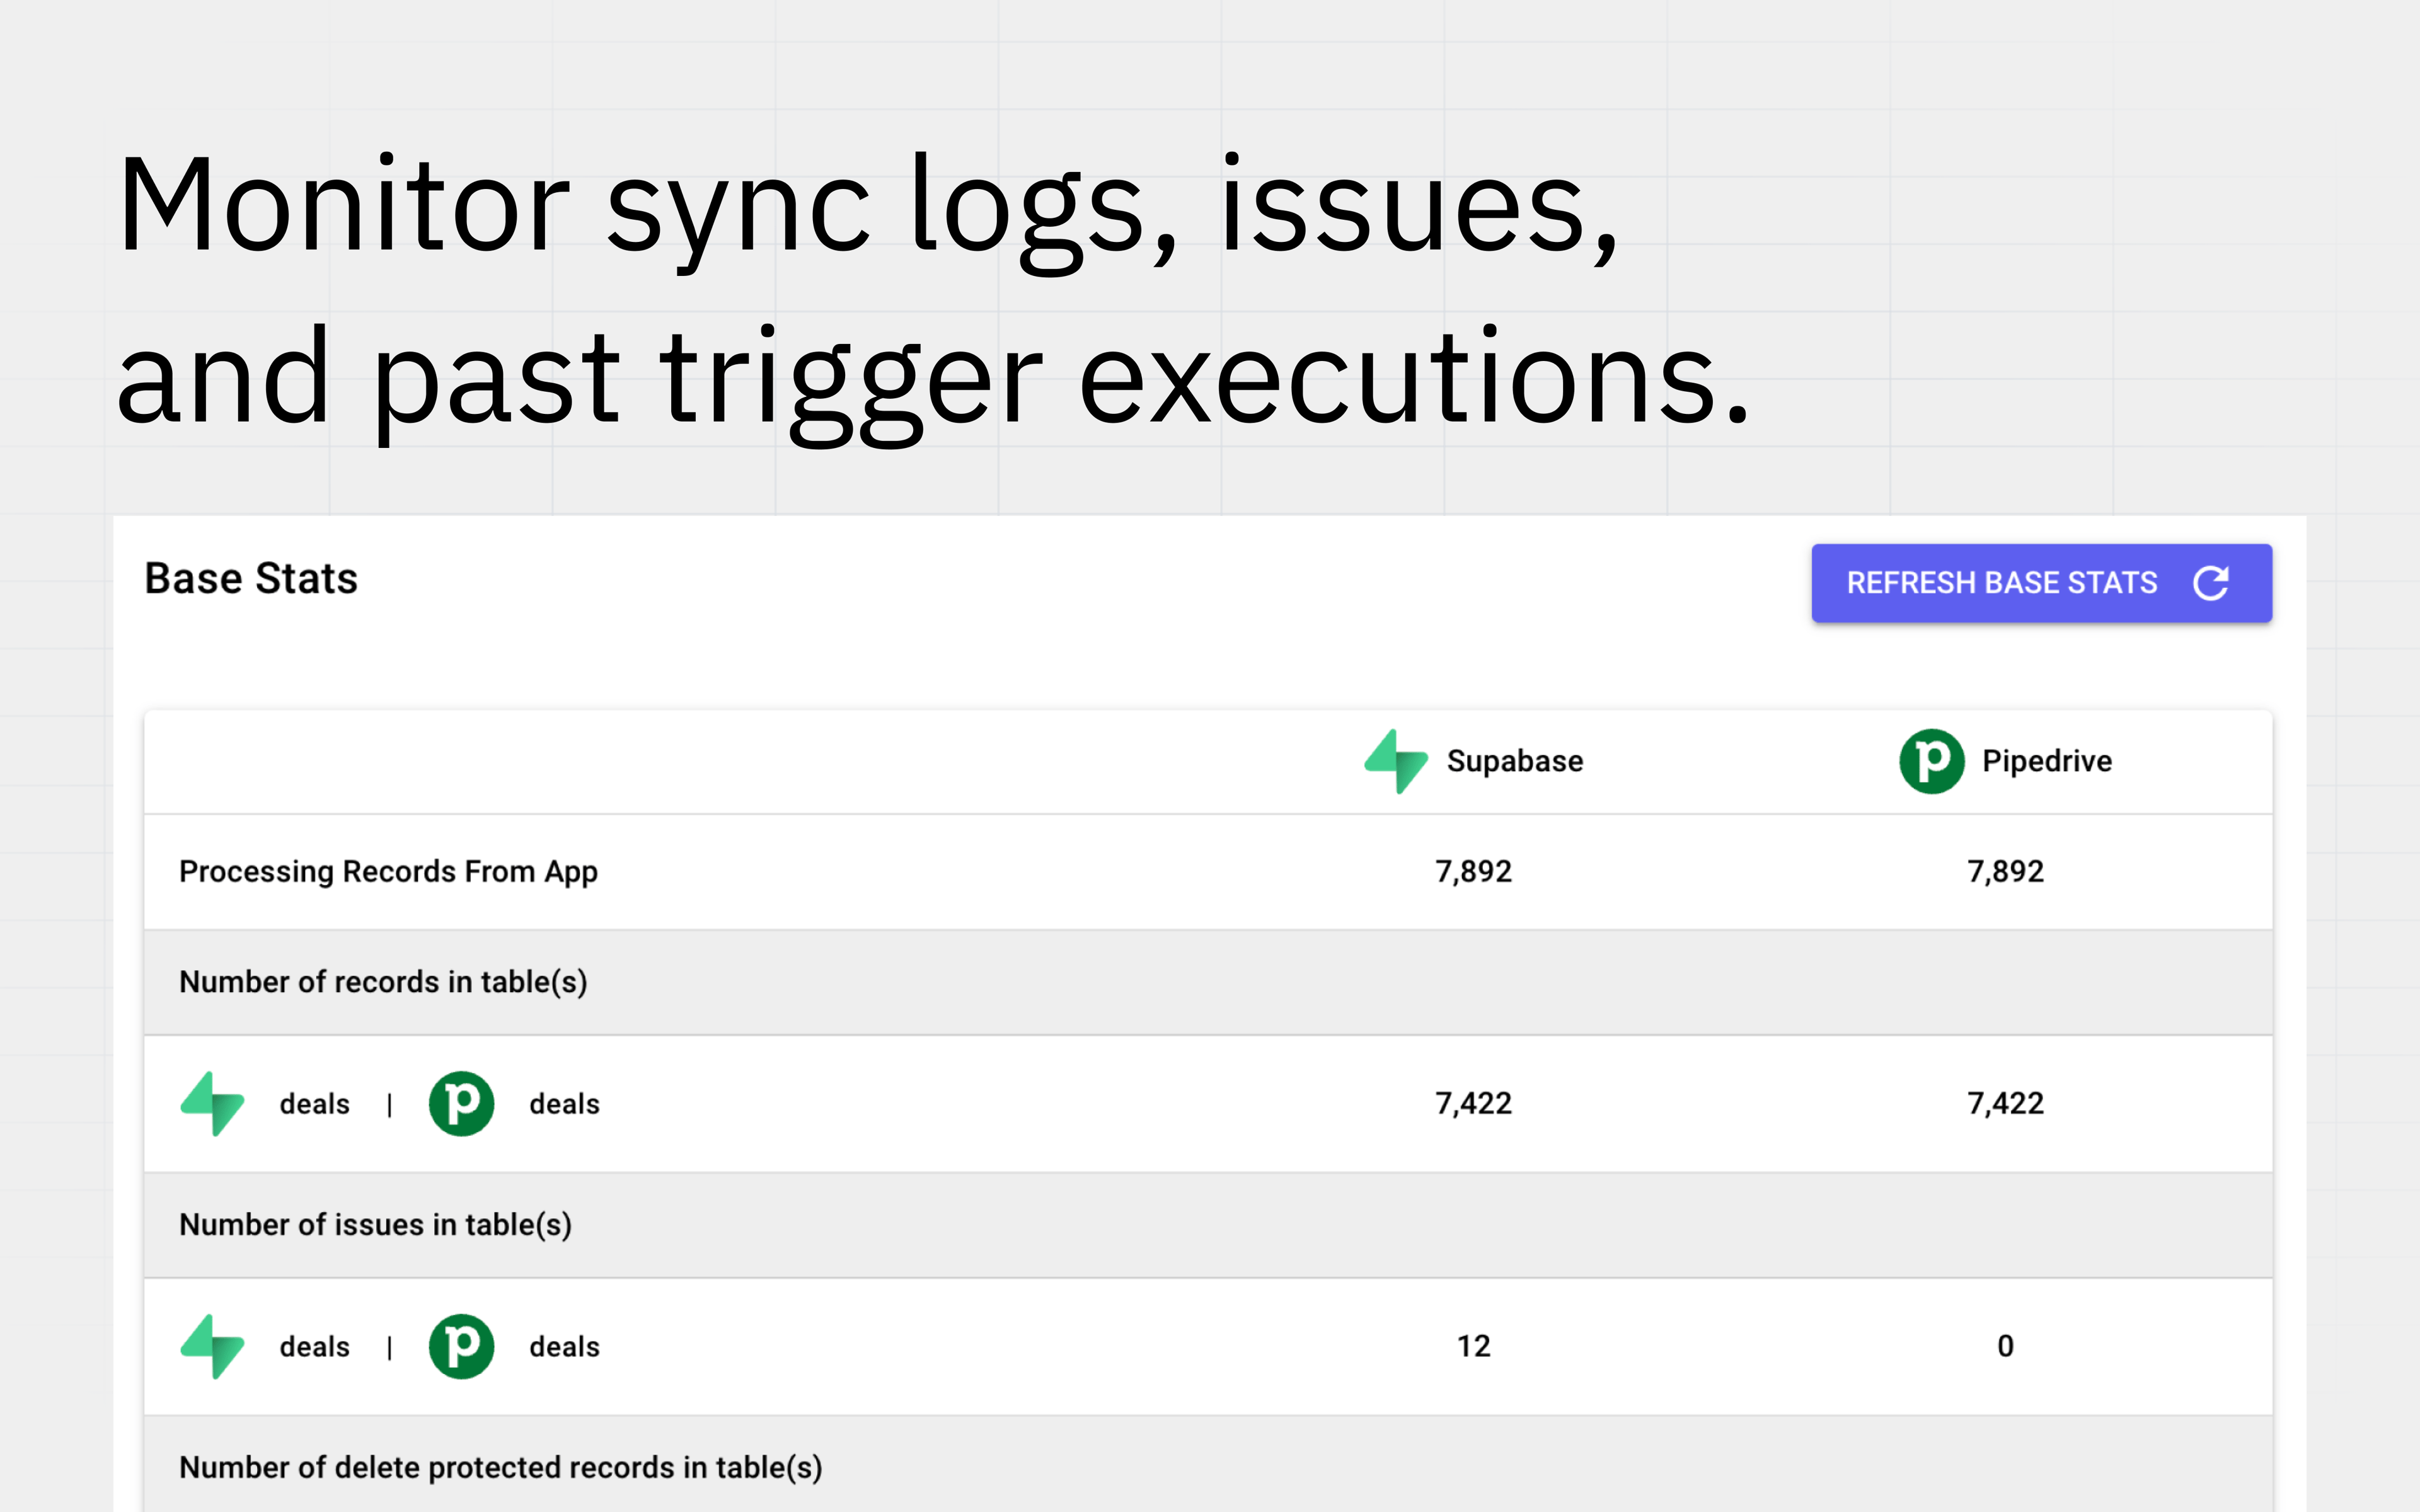Image resolution: width=2420 pixels, height=1512 pixels.
Task: Click the Processing Records From App label
Action: [388, 872]
